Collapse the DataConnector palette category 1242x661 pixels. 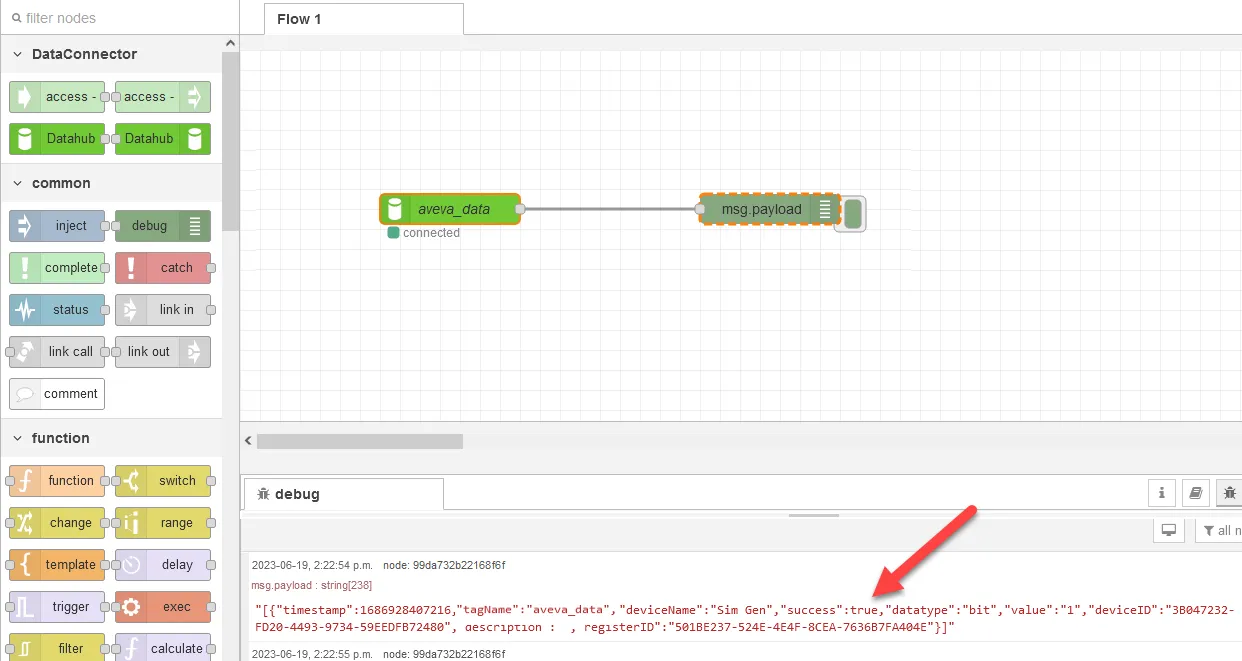point(111,54)
